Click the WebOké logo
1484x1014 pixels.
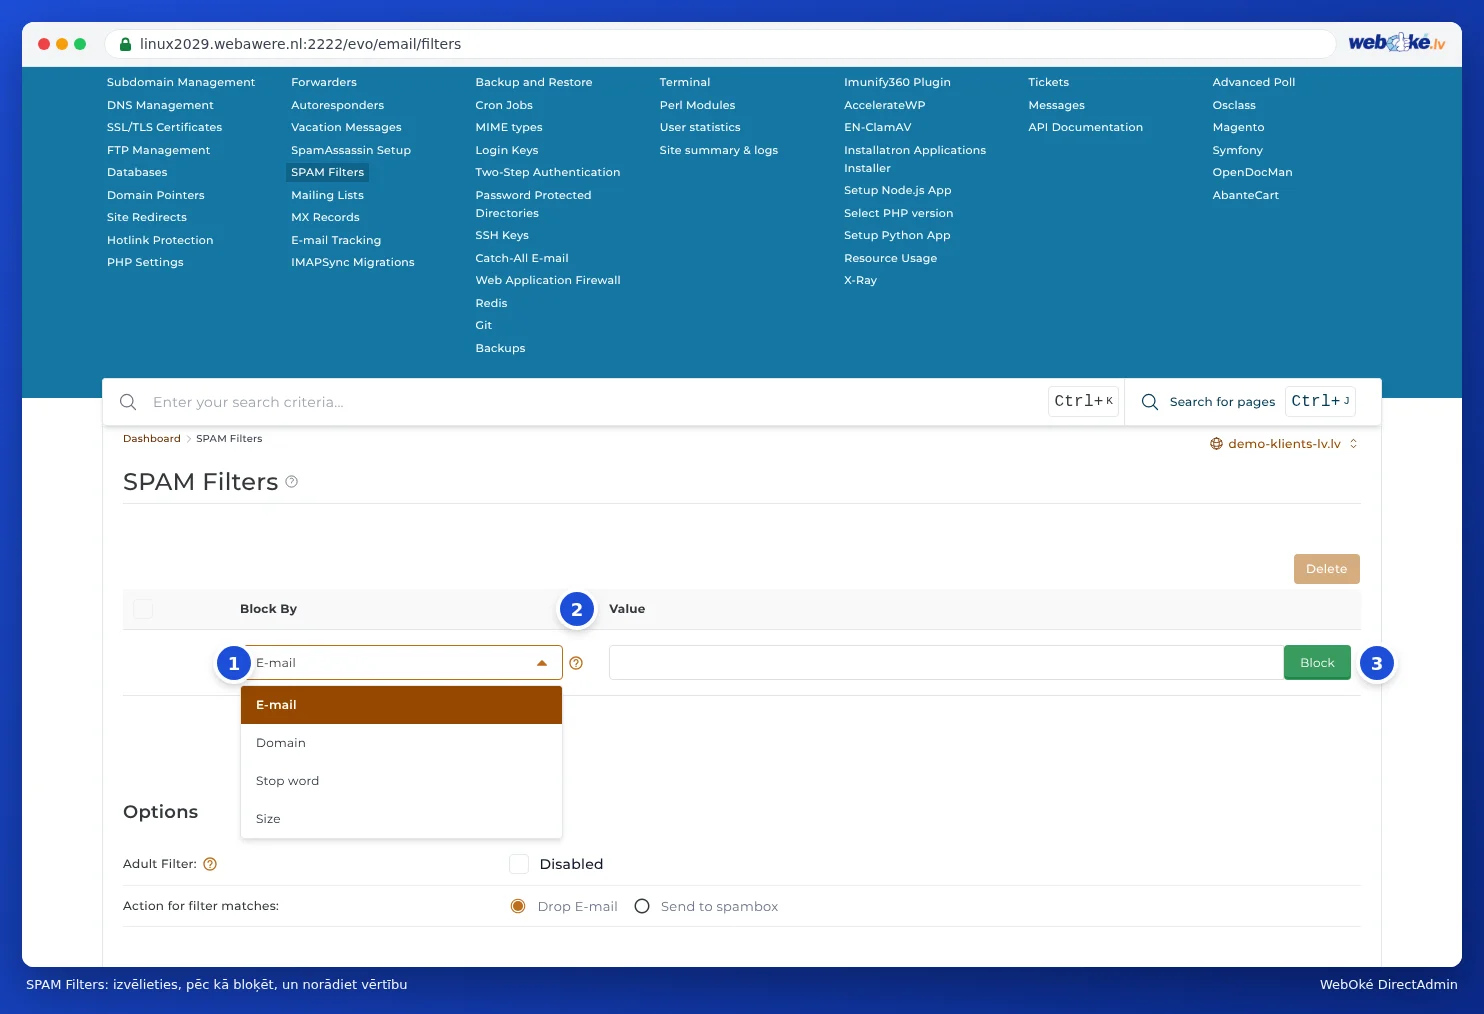[1397, 43]
